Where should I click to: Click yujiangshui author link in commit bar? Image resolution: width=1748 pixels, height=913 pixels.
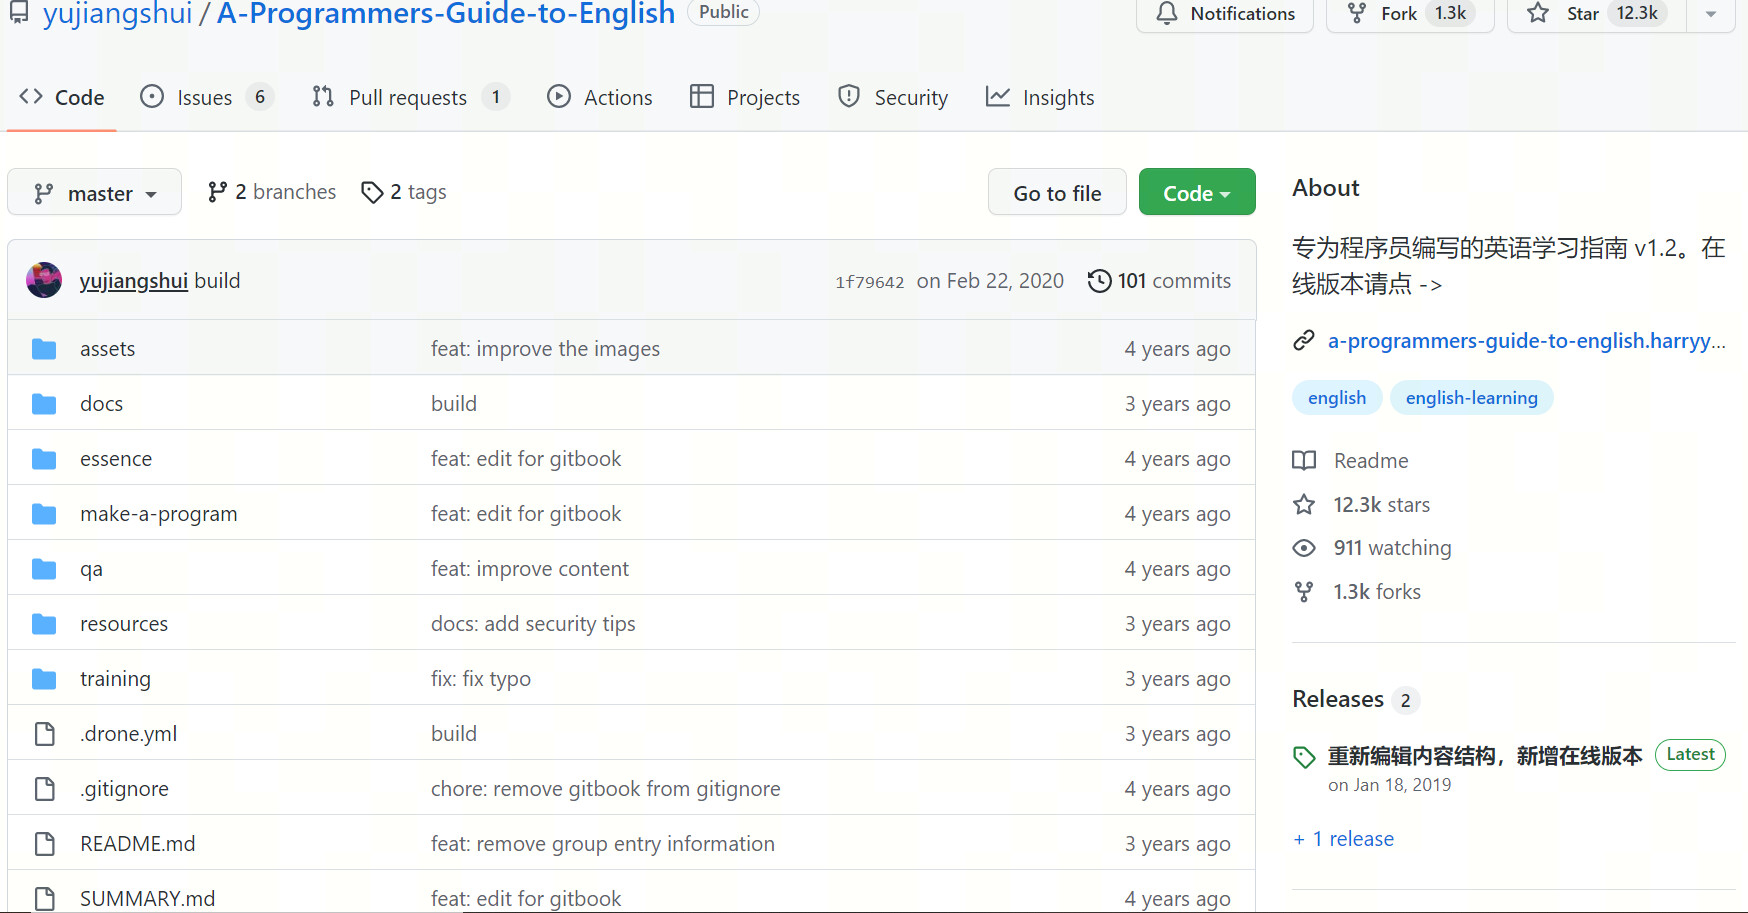point(134,281)
